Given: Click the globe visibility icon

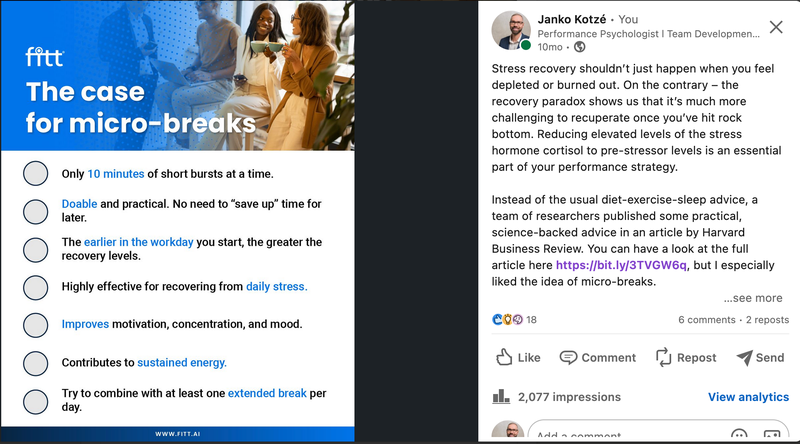Looking at the screenshot, I should (x=580, y=47).
